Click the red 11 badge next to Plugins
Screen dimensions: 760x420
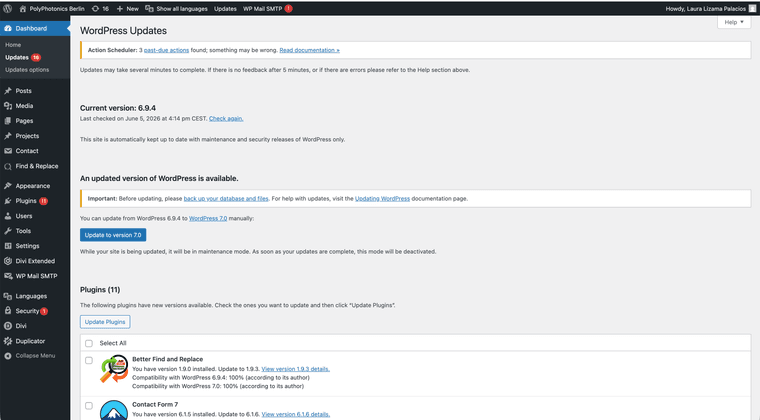44,201
